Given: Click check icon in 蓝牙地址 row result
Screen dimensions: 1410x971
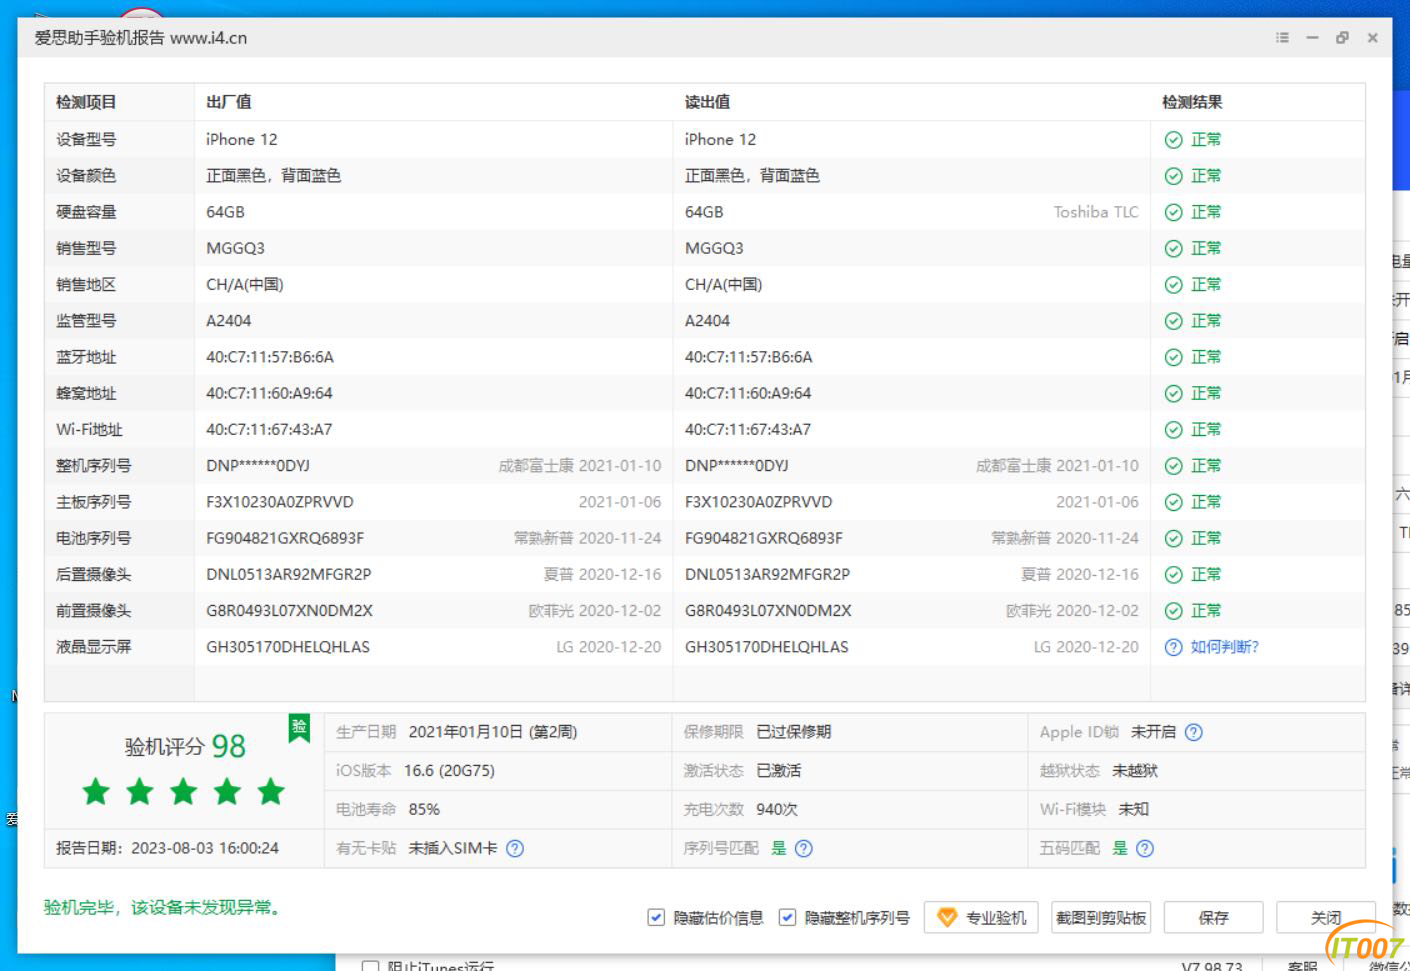Looking at the screenshot, I should point(1174,357).
